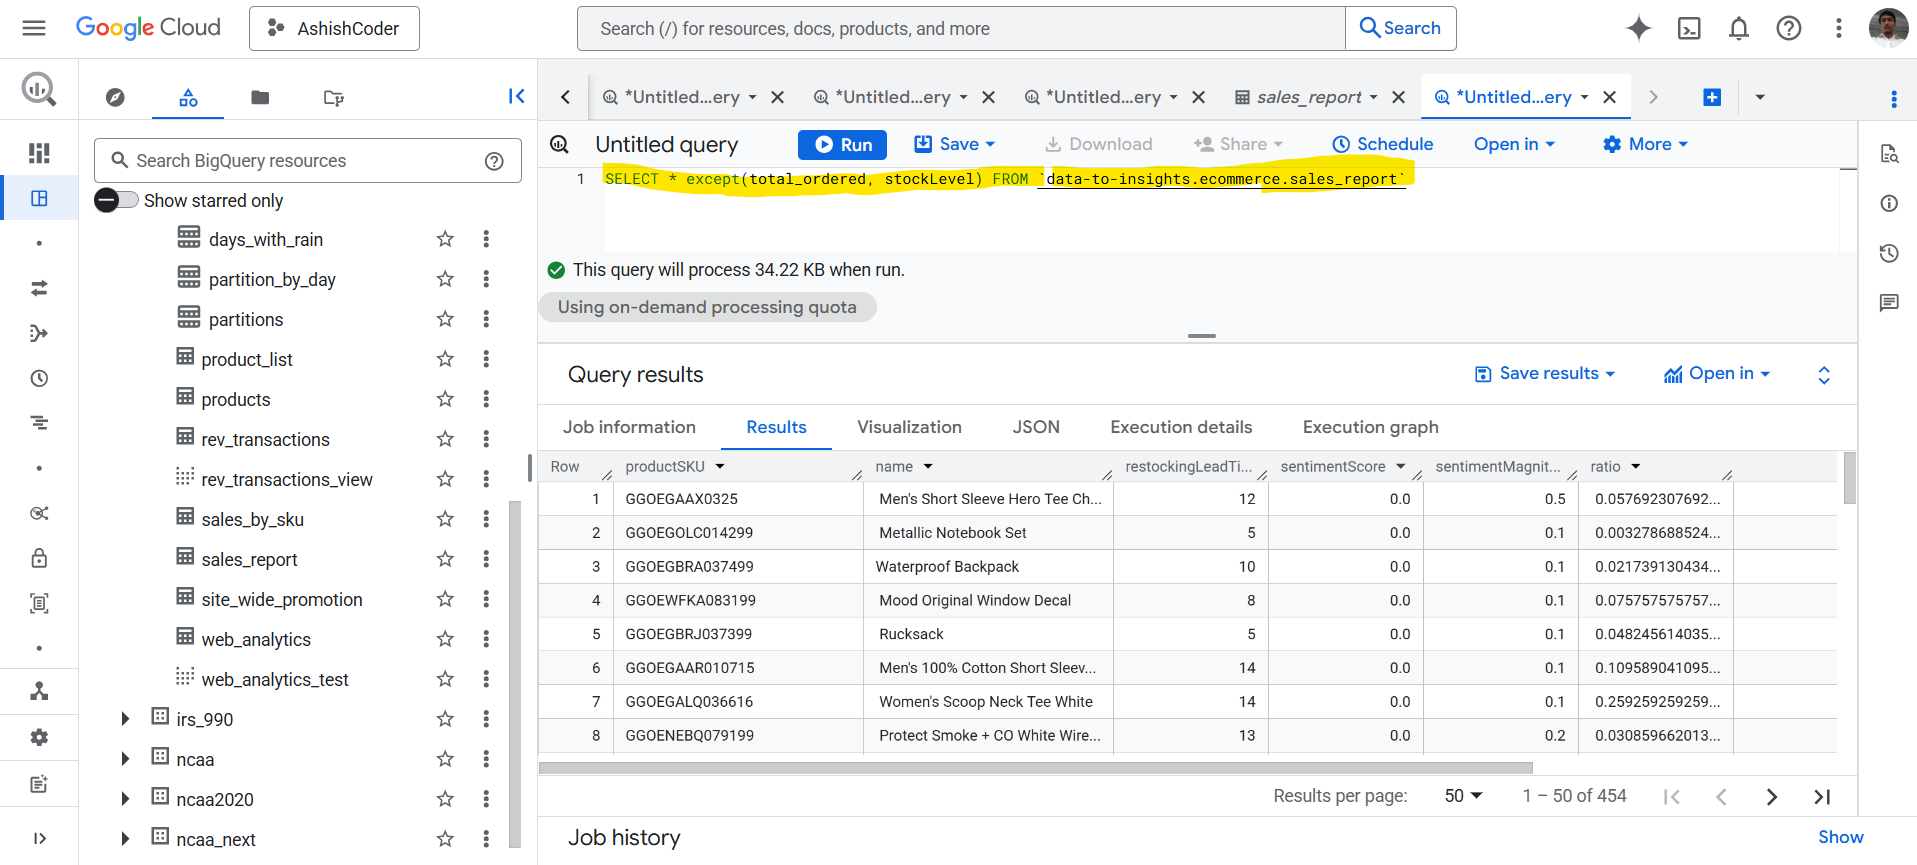
Task: Change results per page dropdown
Action: 1463,796
